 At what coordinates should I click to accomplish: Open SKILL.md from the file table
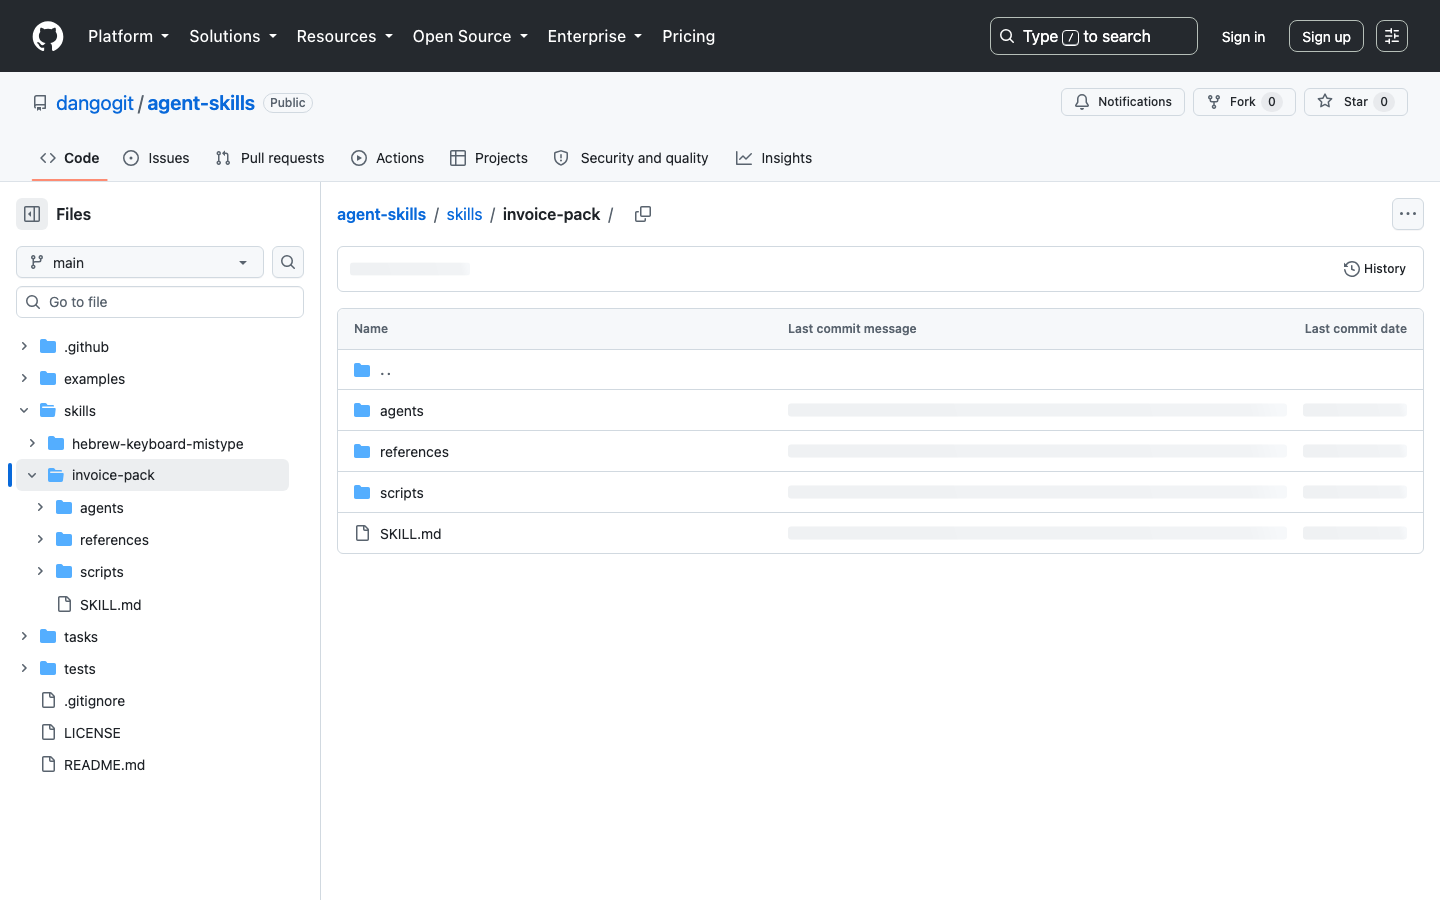(x=411, y=534)
